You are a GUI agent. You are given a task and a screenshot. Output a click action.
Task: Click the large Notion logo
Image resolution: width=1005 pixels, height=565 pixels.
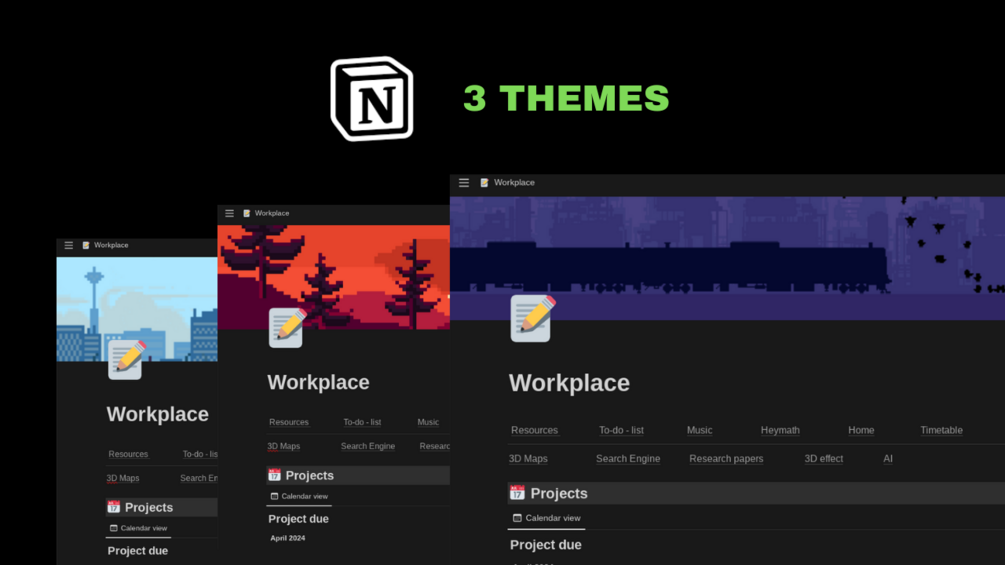pos(372,99)
